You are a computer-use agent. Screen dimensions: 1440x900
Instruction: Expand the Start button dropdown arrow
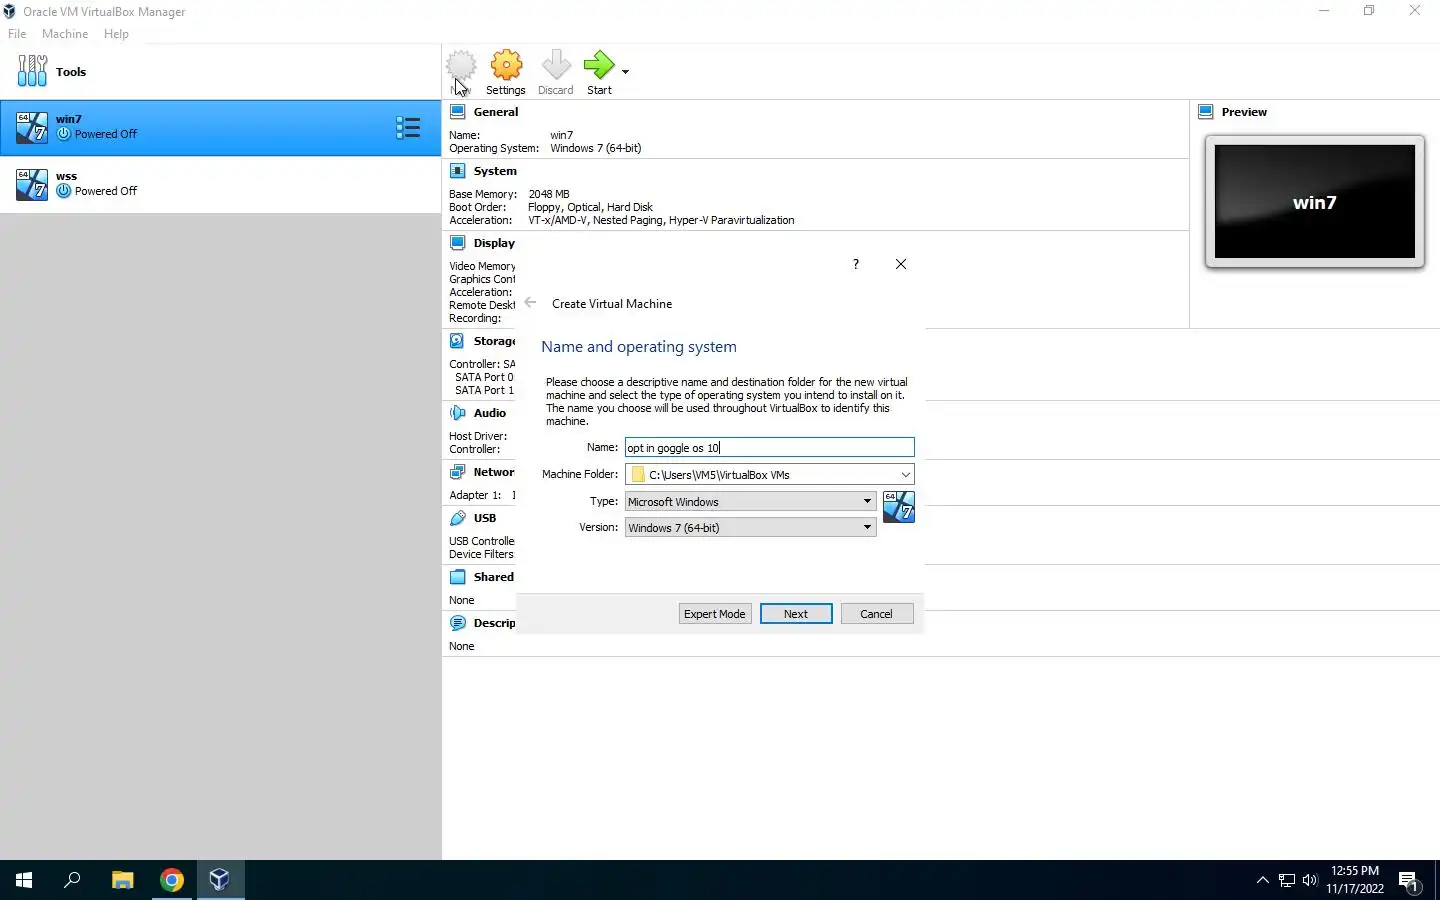point(626,72)
